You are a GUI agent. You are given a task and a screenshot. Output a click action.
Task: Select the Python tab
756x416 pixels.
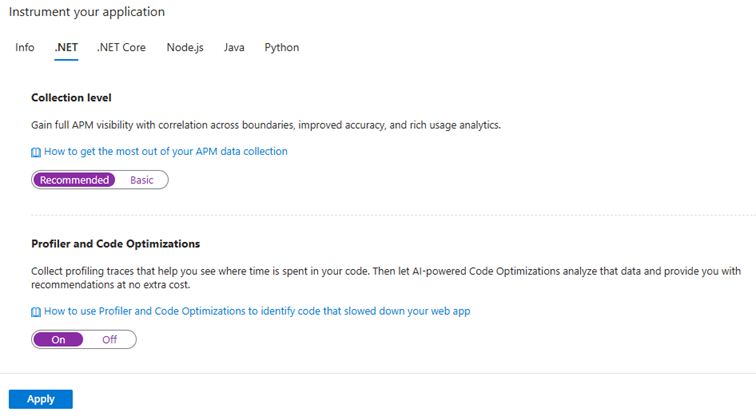(x=282, y=47)
